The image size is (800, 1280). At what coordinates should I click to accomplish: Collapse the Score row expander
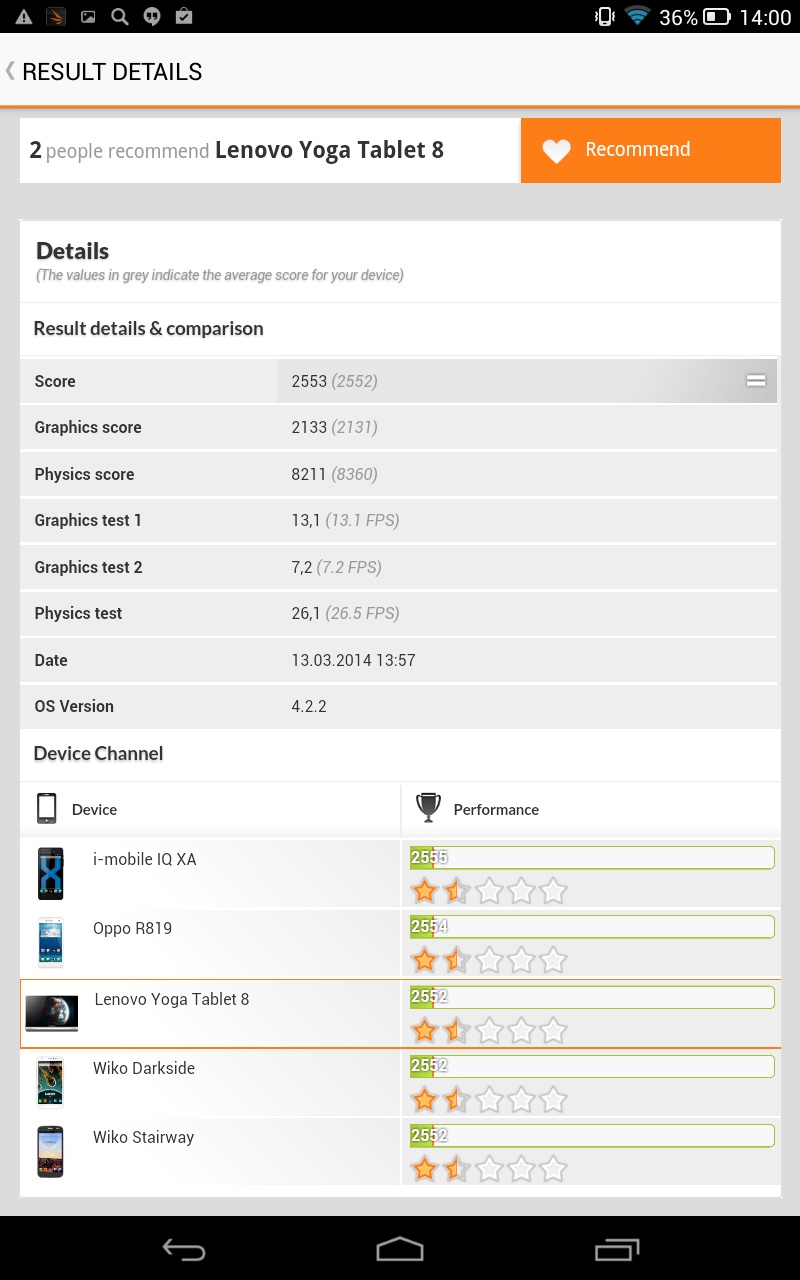click(755, 381)
